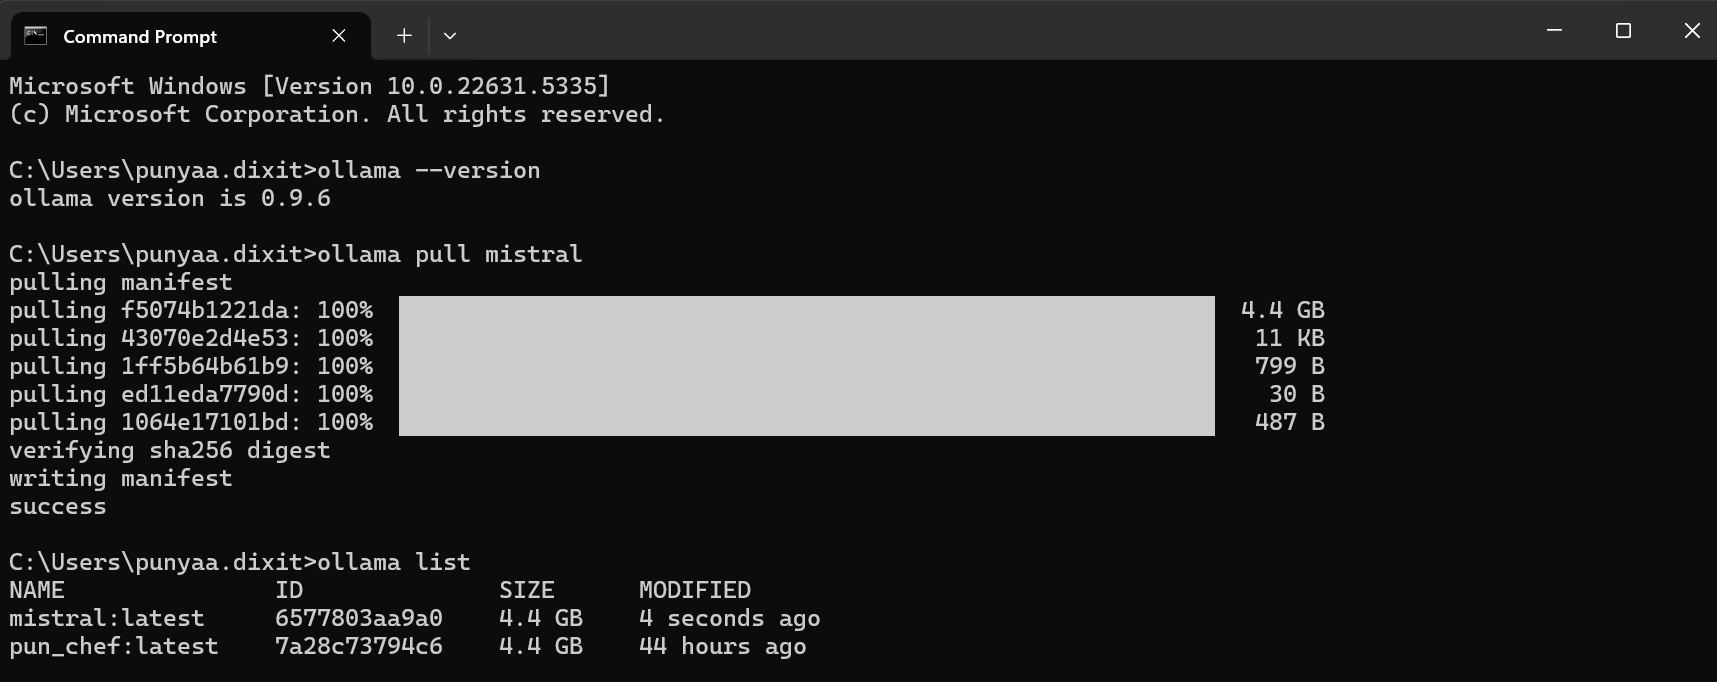The height and width of the screenshot is (682, 1717).
Task: Minimize the terminal window
Action: pyautogui.click(x=1554, y=31)
